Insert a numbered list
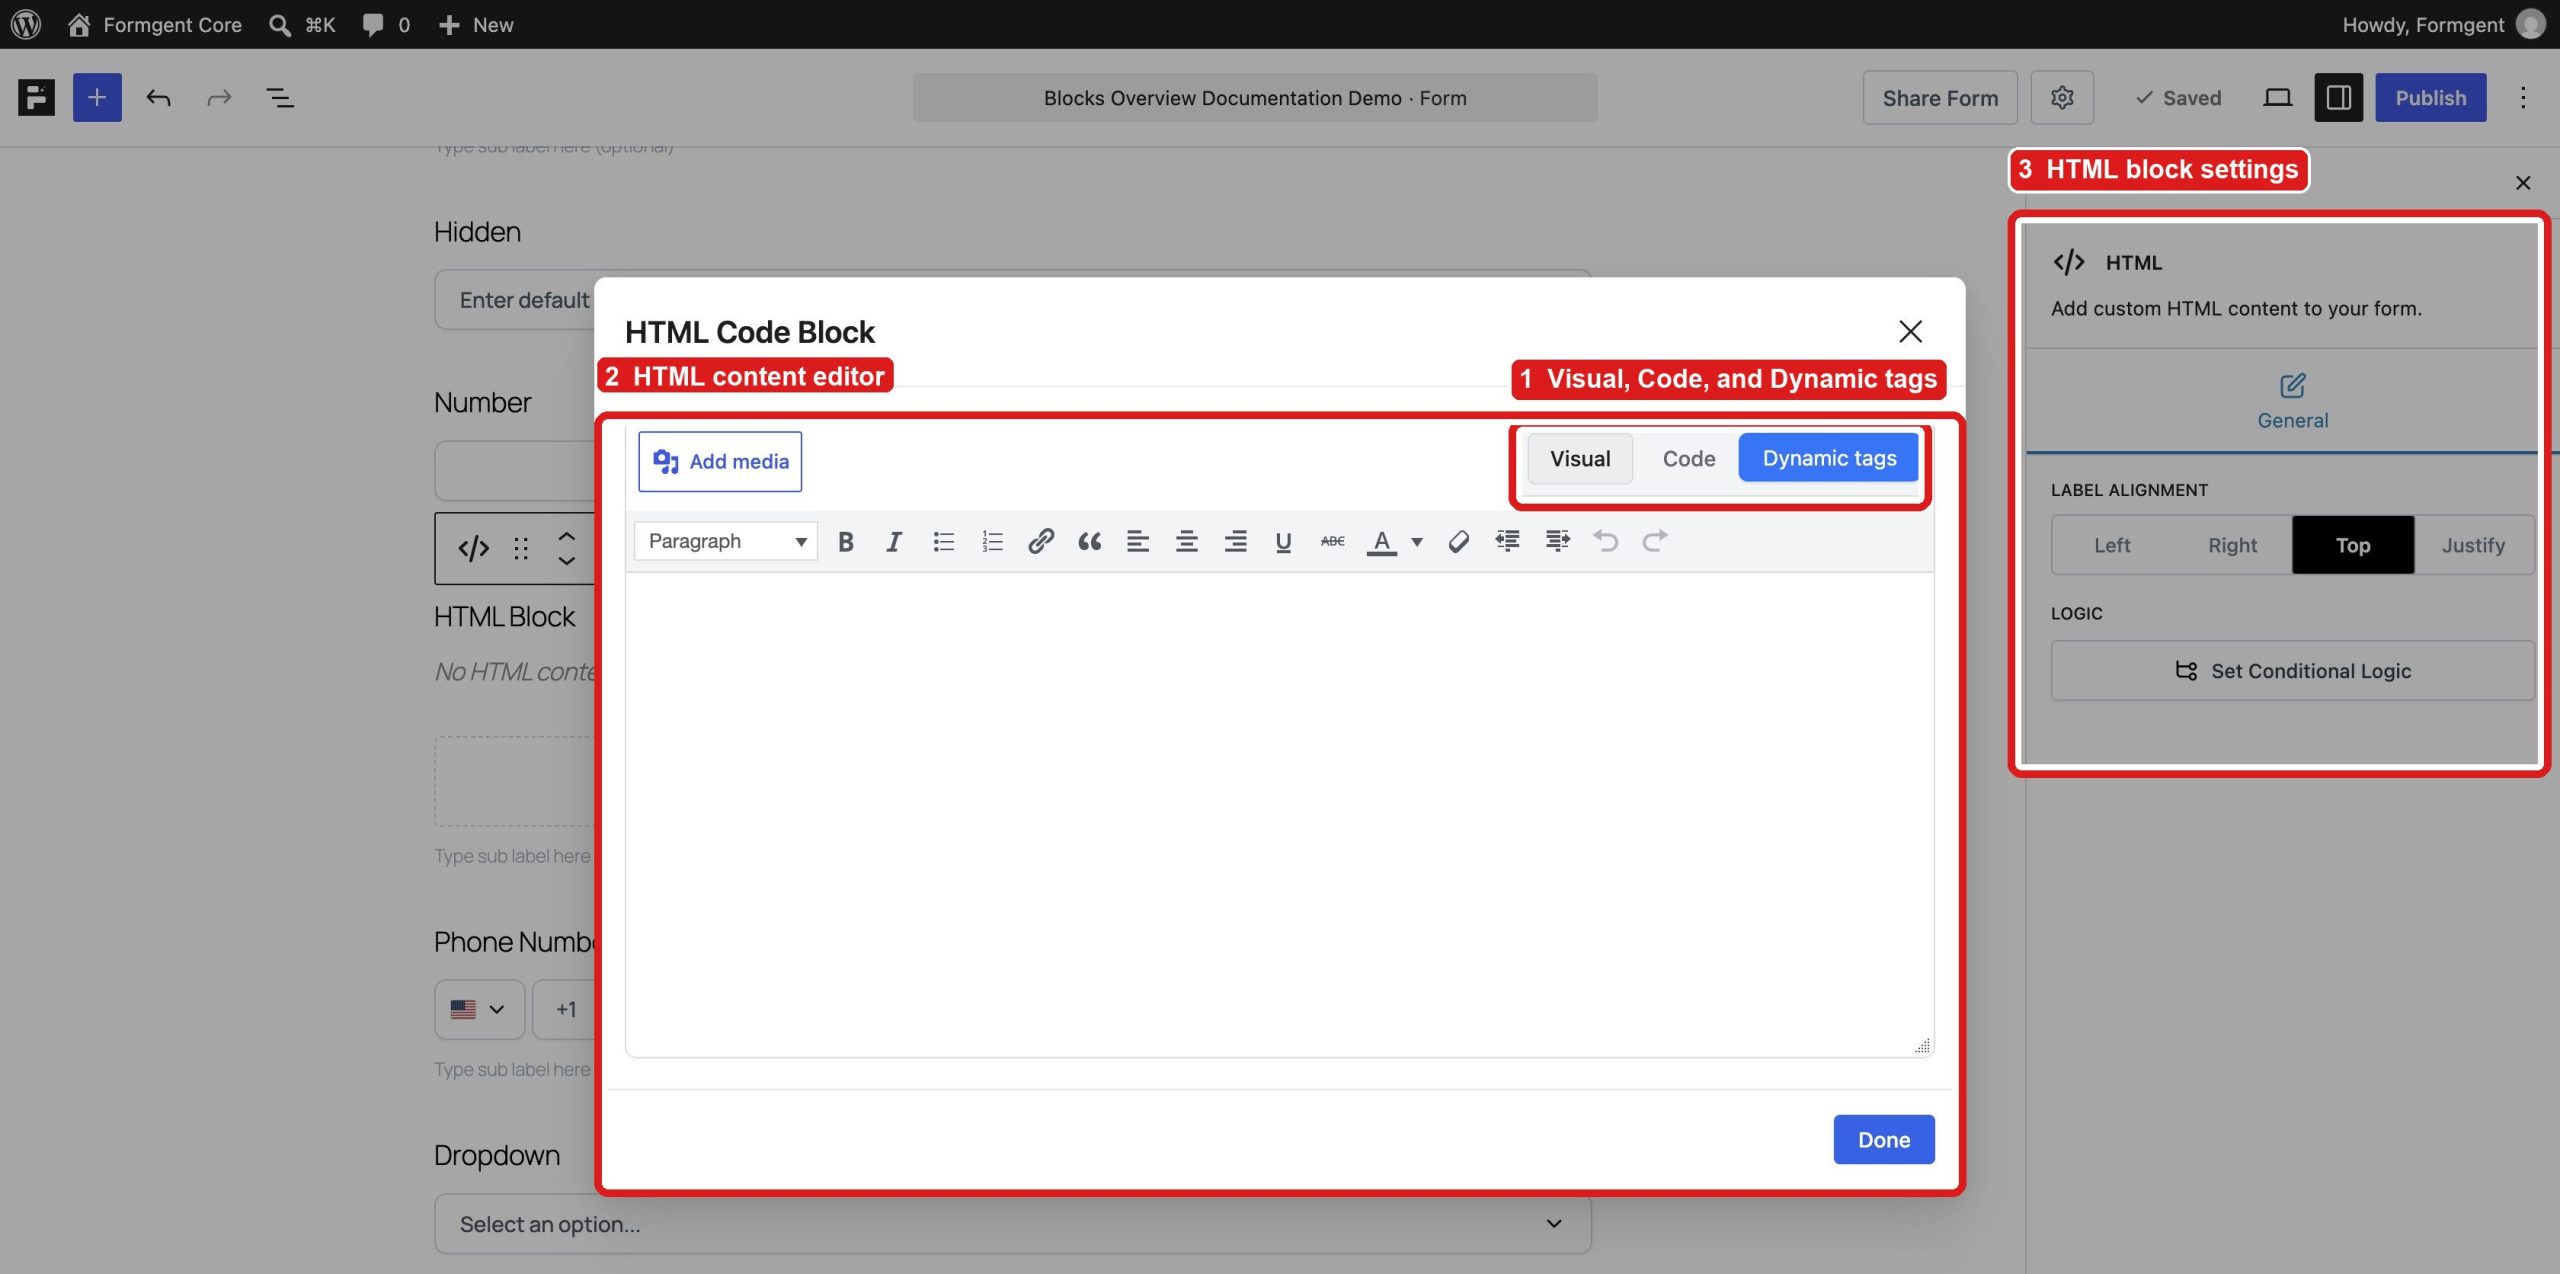 (x=991, y=541)
